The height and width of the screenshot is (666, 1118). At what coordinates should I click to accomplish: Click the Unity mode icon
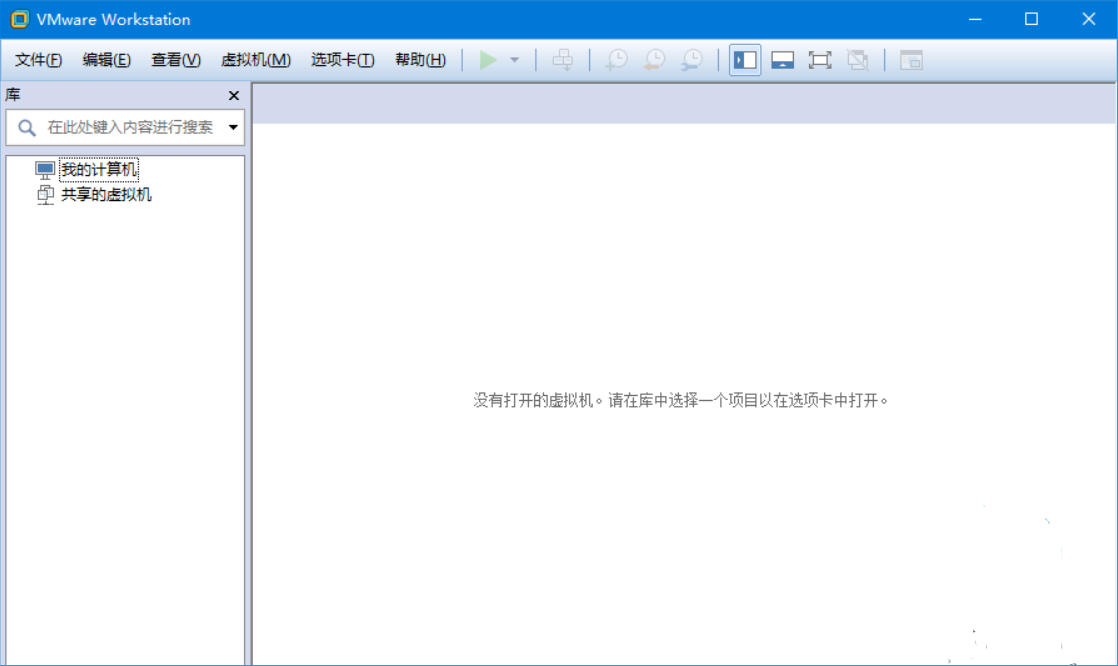[x=858, y=60]
